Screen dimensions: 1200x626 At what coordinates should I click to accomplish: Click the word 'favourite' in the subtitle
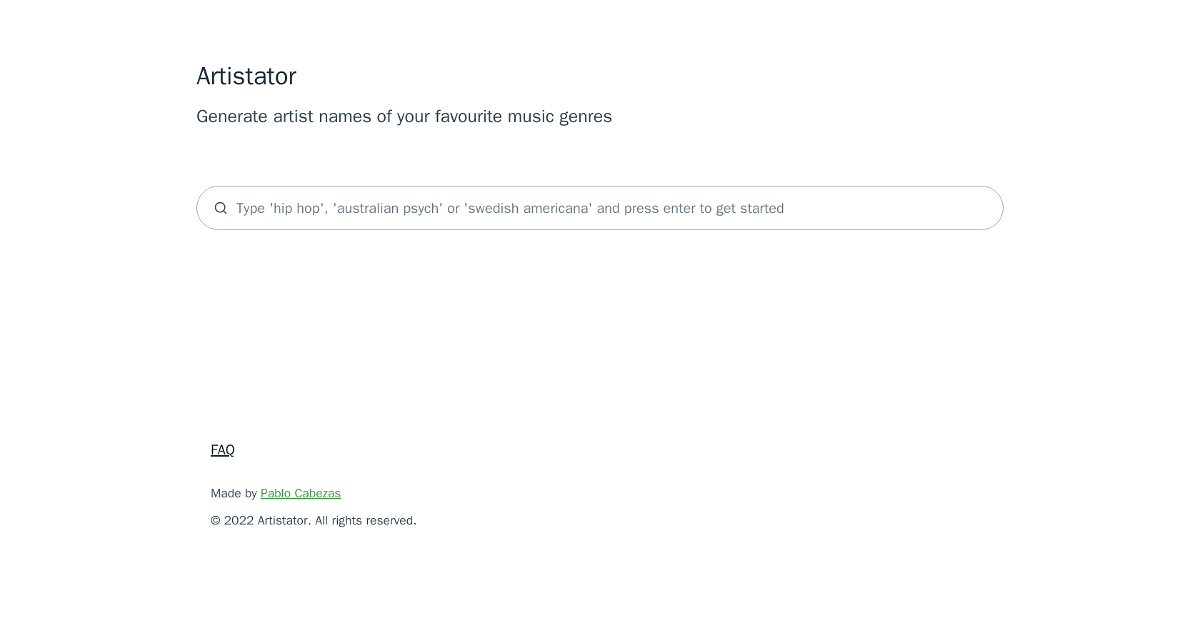[468, 116]
